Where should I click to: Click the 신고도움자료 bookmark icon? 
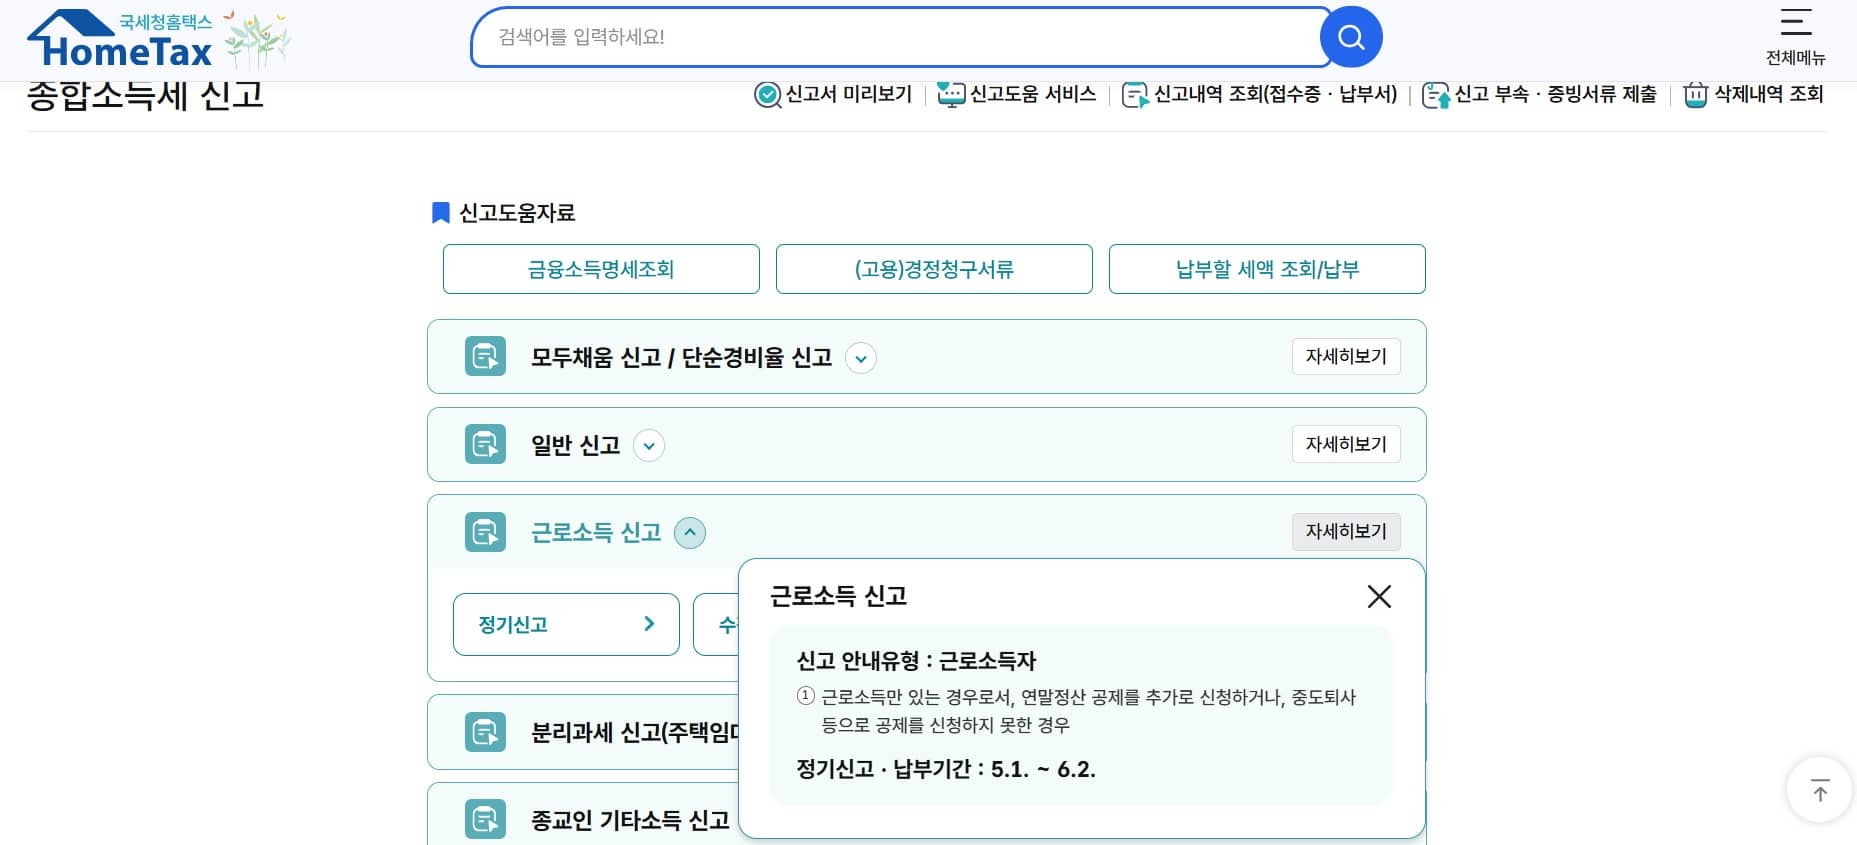click(440, 213)
